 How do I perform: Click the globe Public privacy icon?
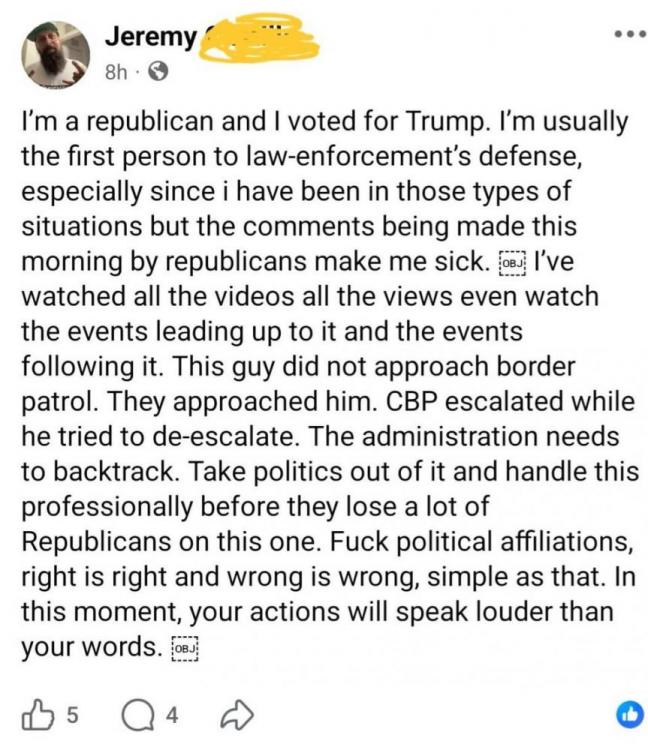point(158,72)
